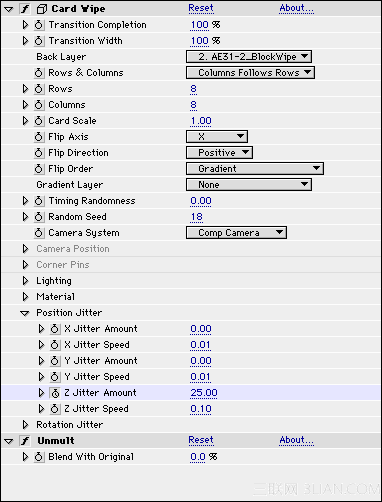The width and height of the screenshot is (382, 502).
Task: Open the Flip Axis dropdown
Action: tap(217, 137)
